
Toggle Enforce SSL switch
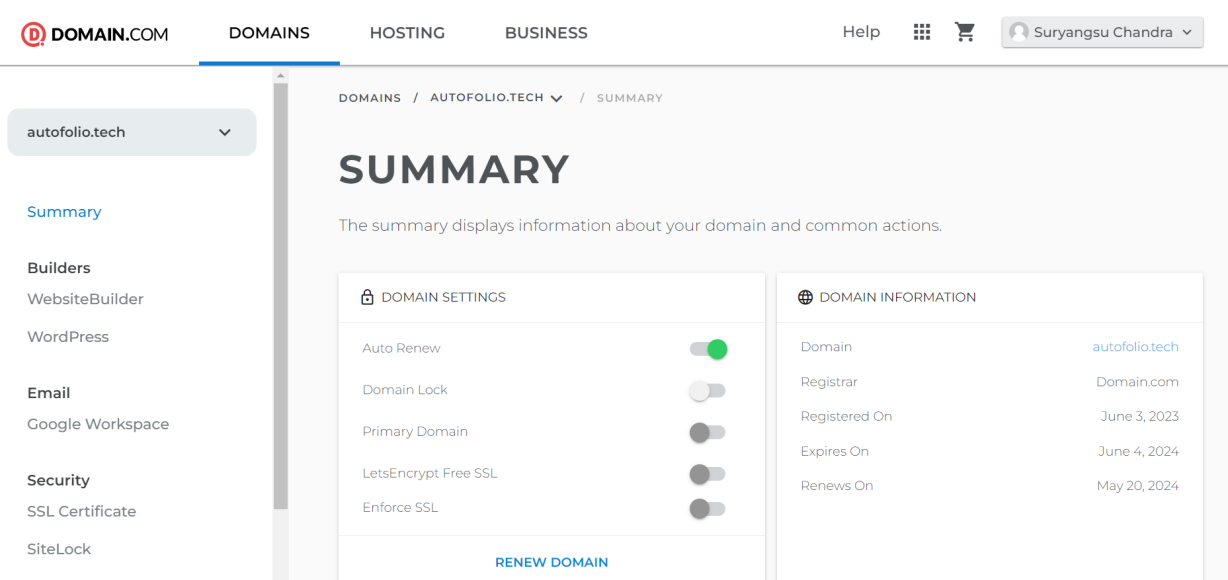(707, 509)
